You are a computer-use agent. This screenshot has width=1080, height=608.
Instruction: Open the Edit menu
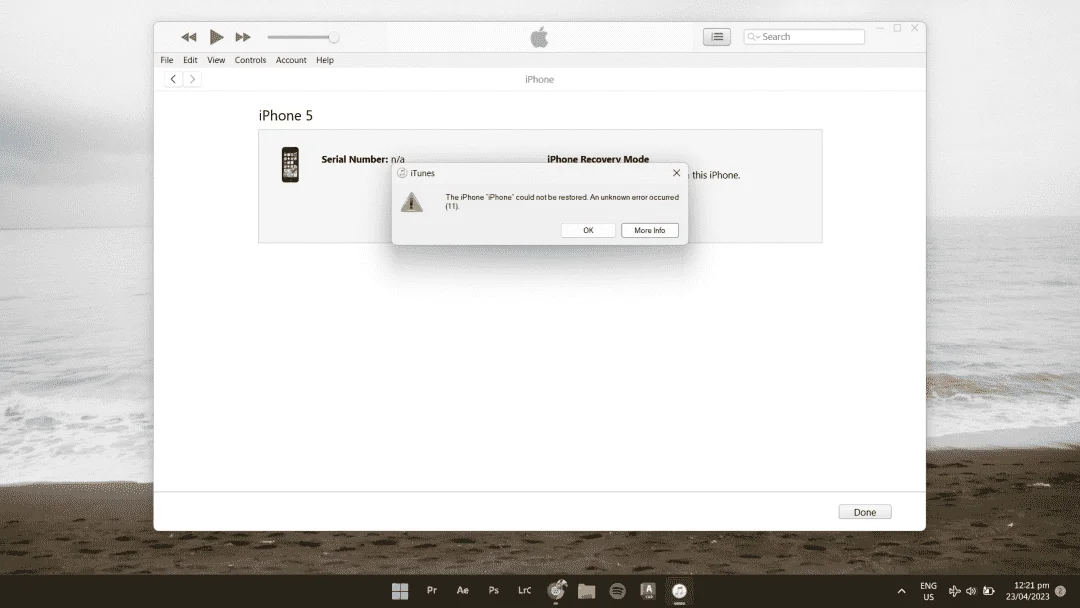(x=190, y=60)
